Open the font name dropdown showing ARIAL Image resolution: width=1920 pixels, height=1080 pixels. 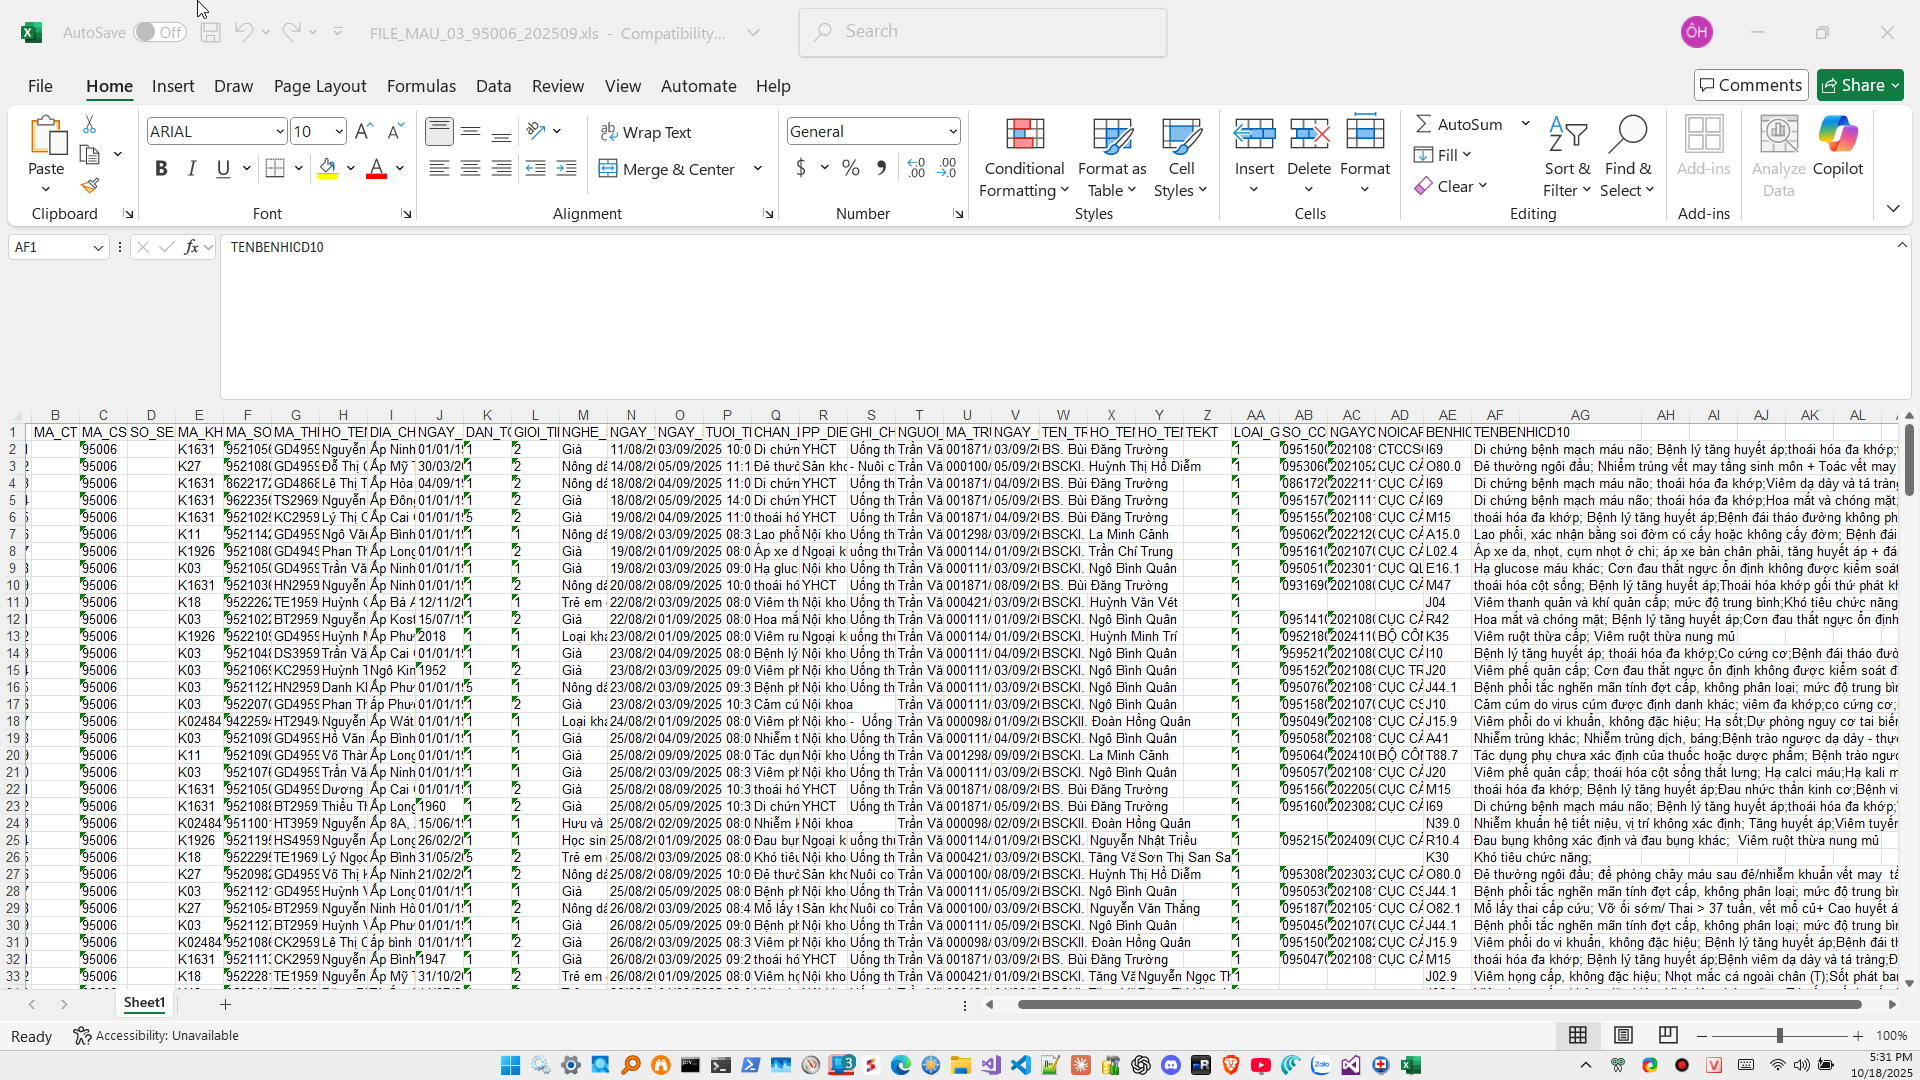point(280,131)
